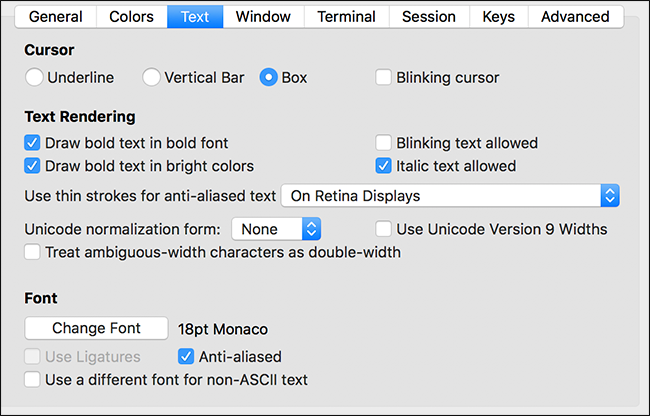The width and height of the screenshot is (650, 416).
Task: Select the Window tab
Action: (x=263, y=17)
